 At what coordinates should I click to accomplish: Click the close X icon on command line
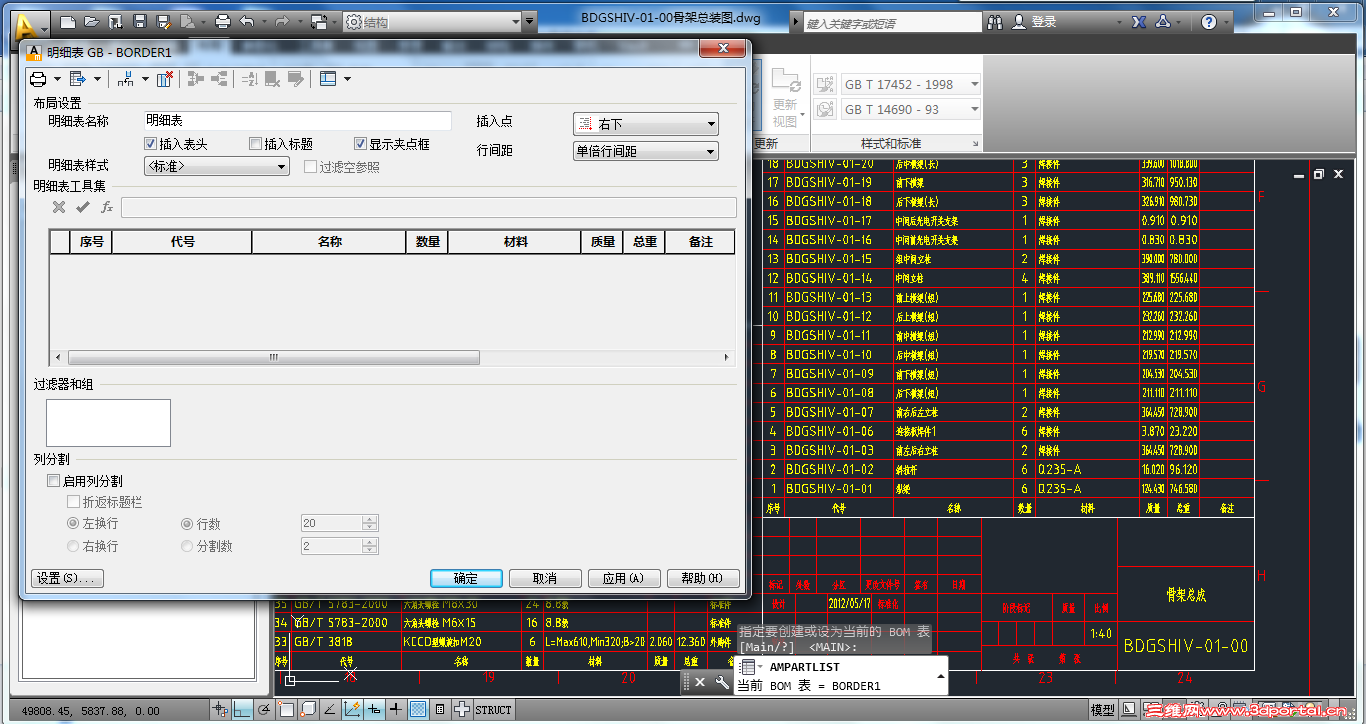click(700, 682)
